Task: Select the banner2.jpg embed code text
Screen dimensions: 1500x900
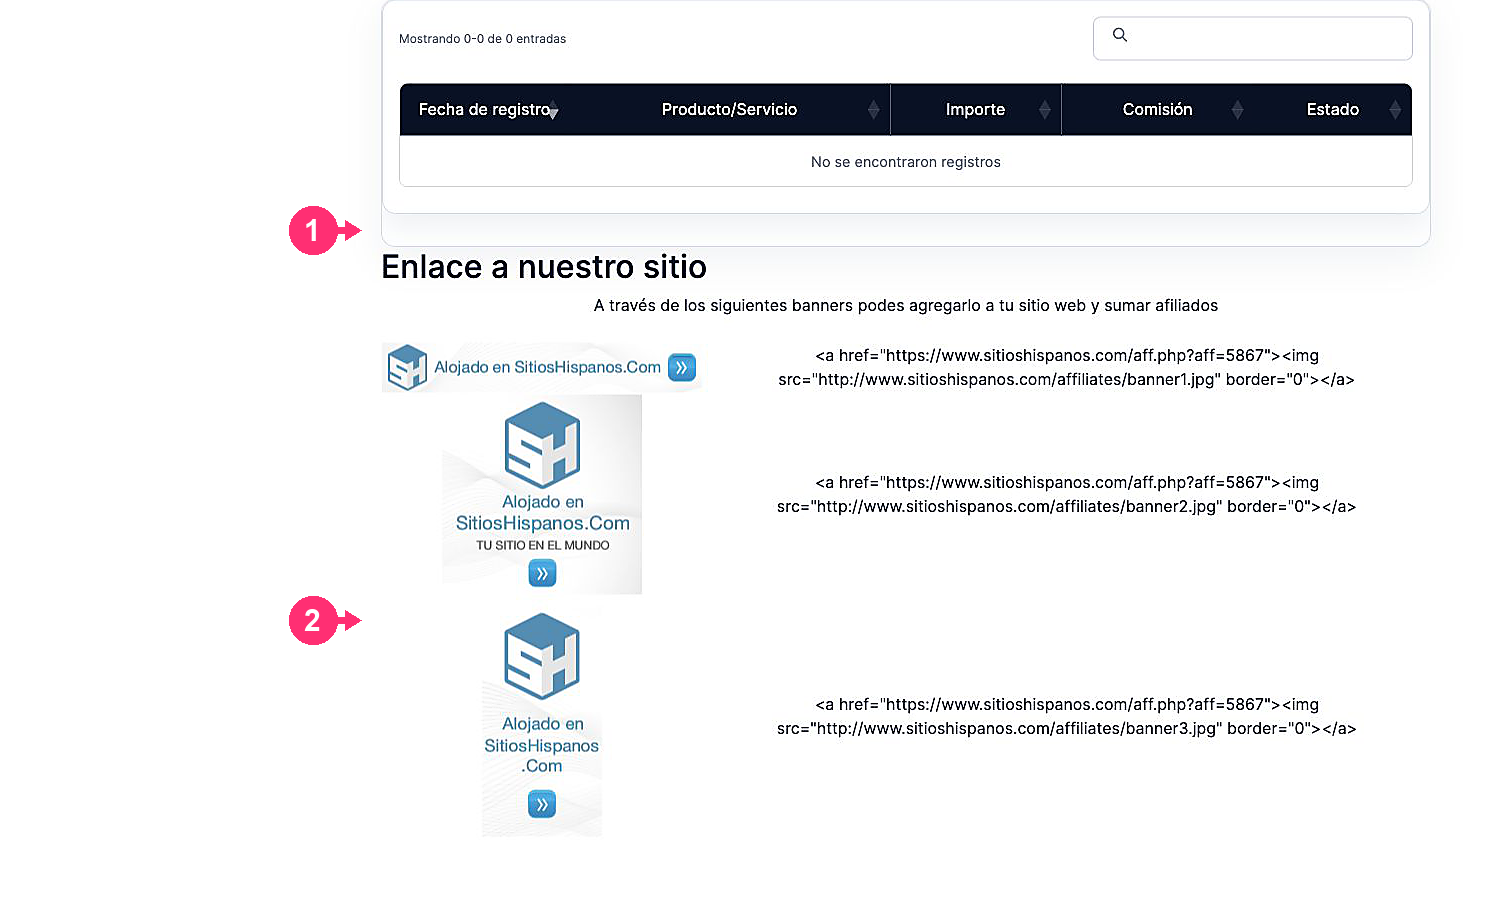Action: pyautogui.click(x=1066, y=494)
